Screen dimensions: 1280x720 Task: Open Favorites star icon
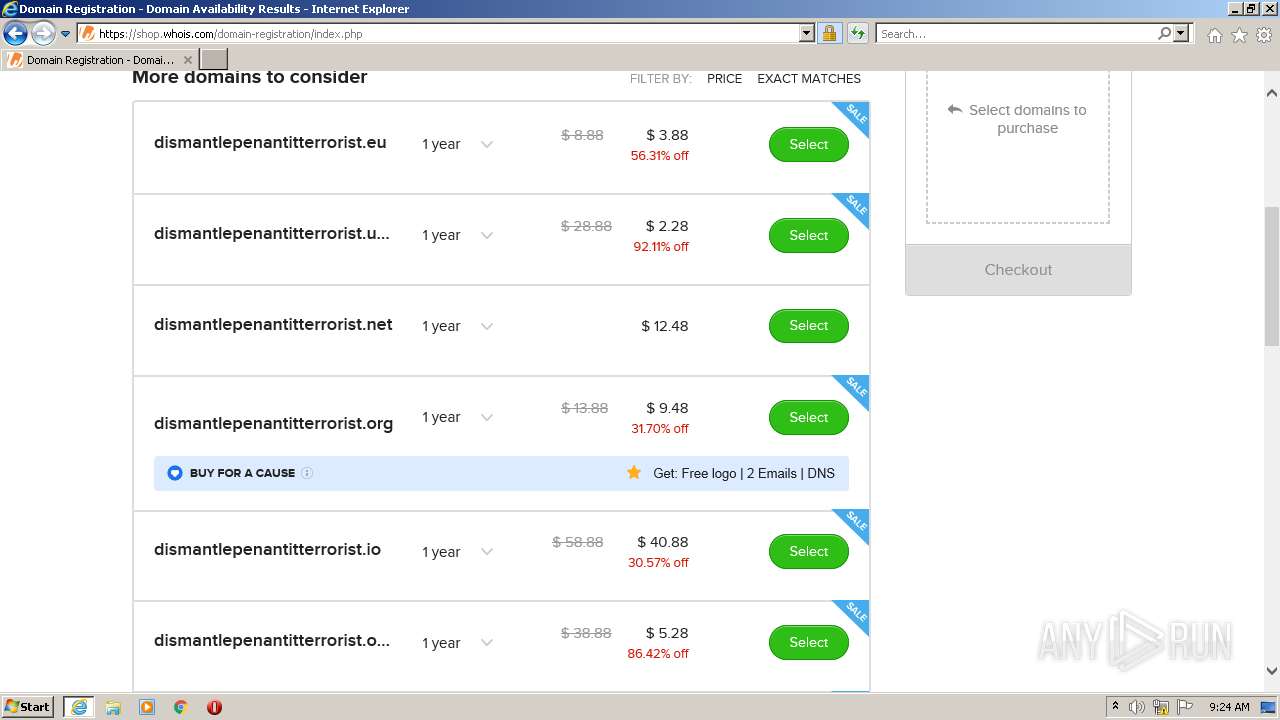pos(1239,35)
